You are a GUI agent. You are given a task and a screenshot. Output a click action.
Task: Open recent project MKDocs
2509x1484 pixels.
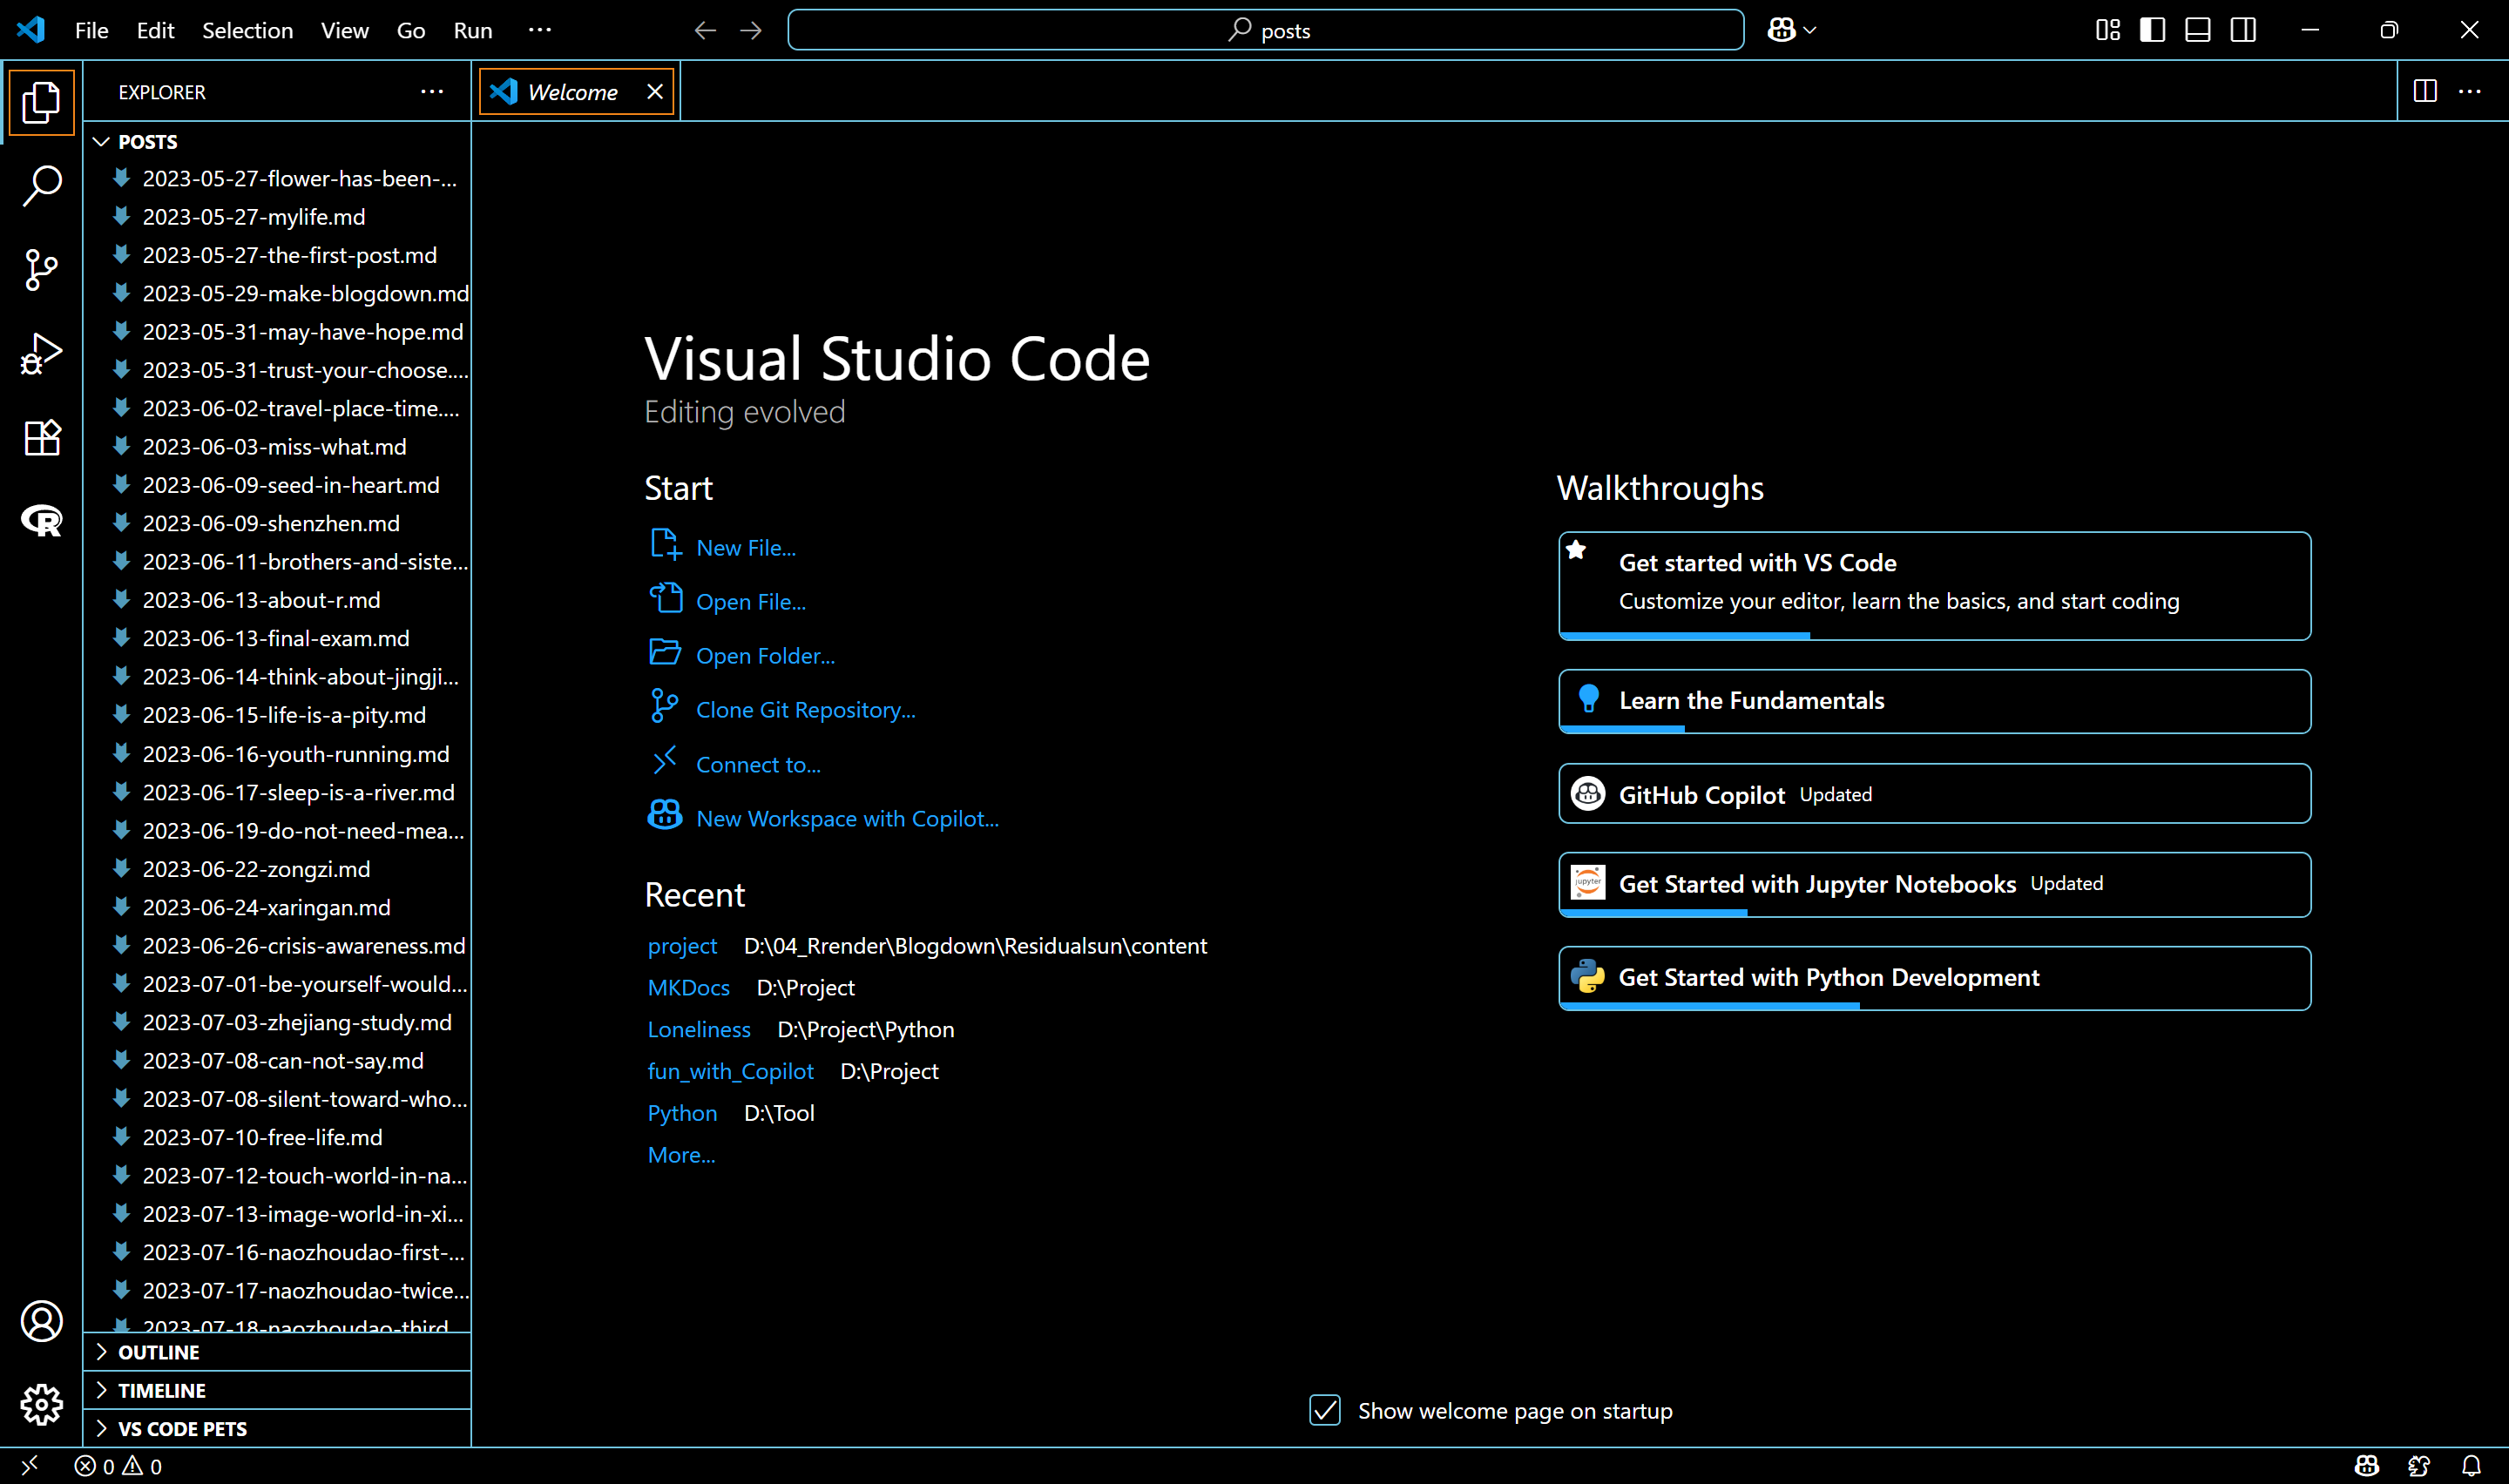point(688,988)
